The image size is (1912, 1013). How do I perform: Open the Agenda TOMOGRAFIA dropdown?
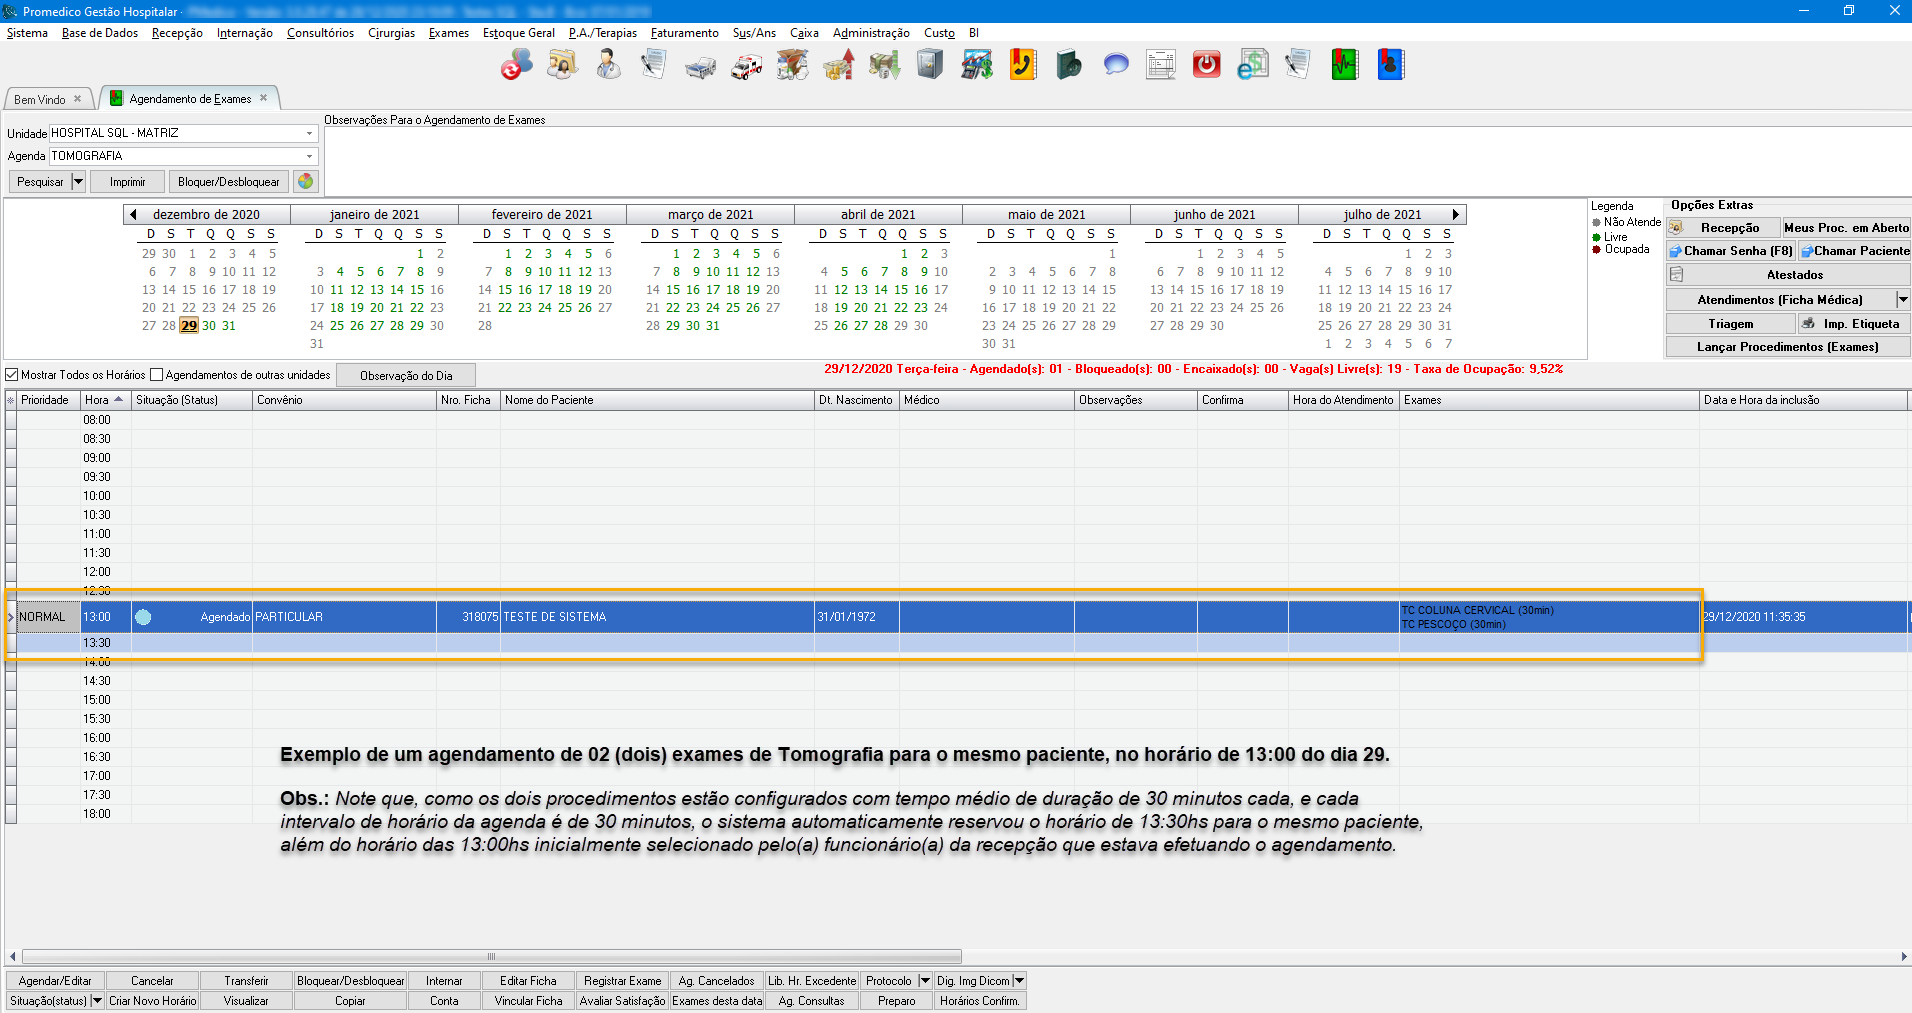pyautogui.click(x=309, y=156)
